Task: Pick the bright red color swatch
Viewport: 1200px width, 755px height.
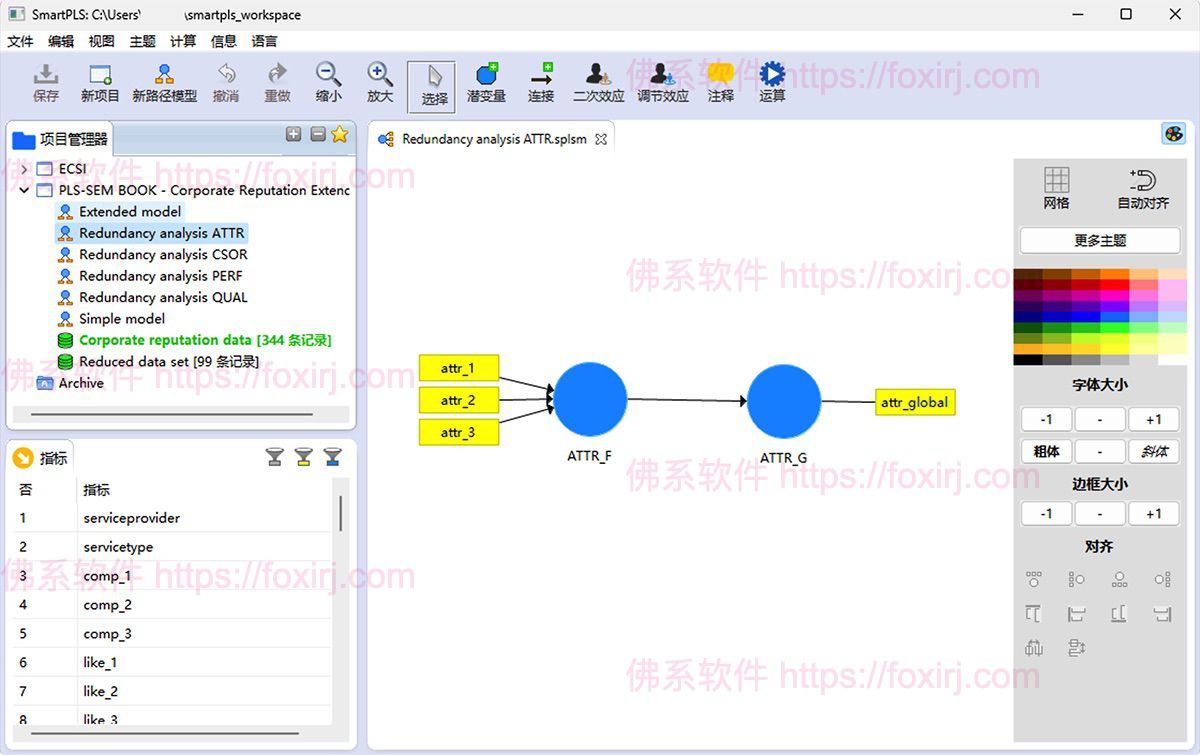Action: (x=1114, y=286)
